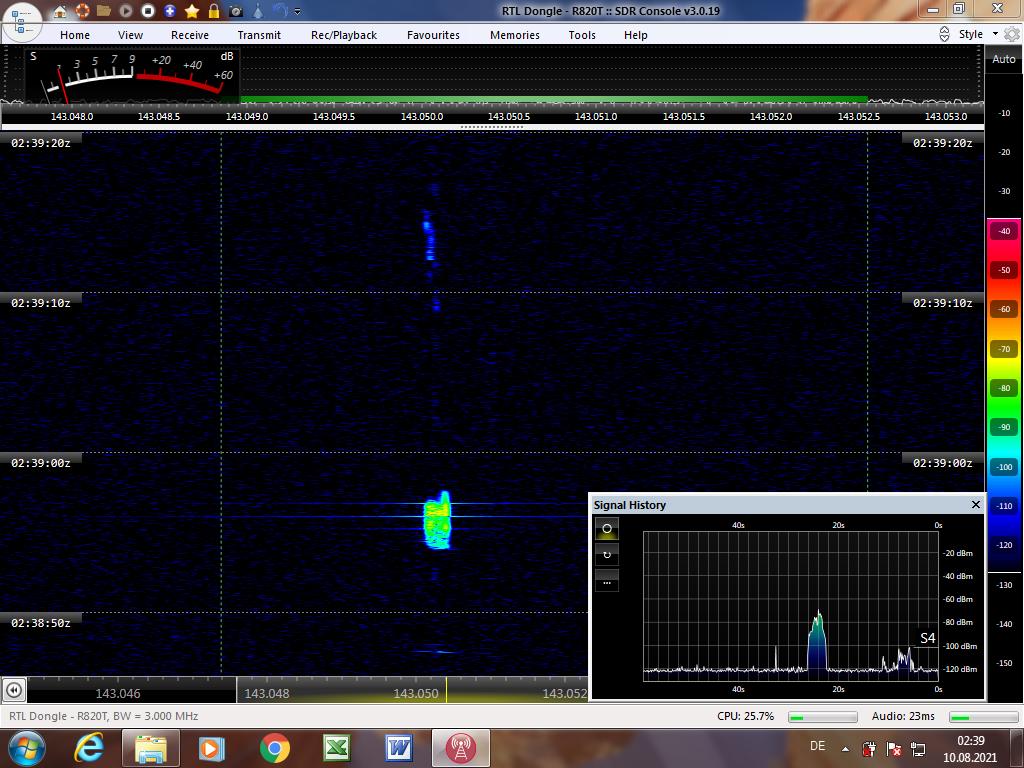The height and width of the screenshot is (768, 1024).
Task: Click 143.046 on the bottom band overview bar
Action: click(x=118, y=694)
